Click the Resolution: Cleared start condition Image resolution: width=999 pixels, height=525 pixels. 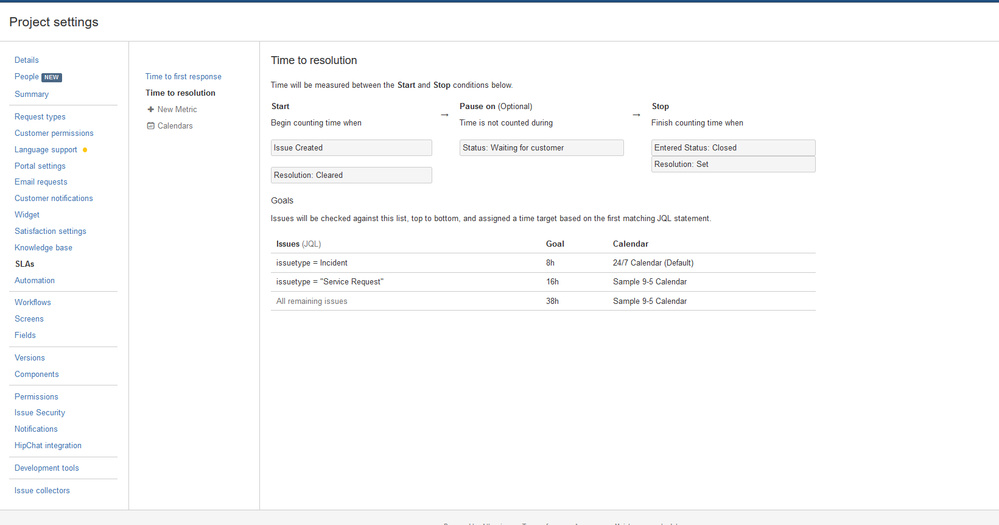(352, 175)
